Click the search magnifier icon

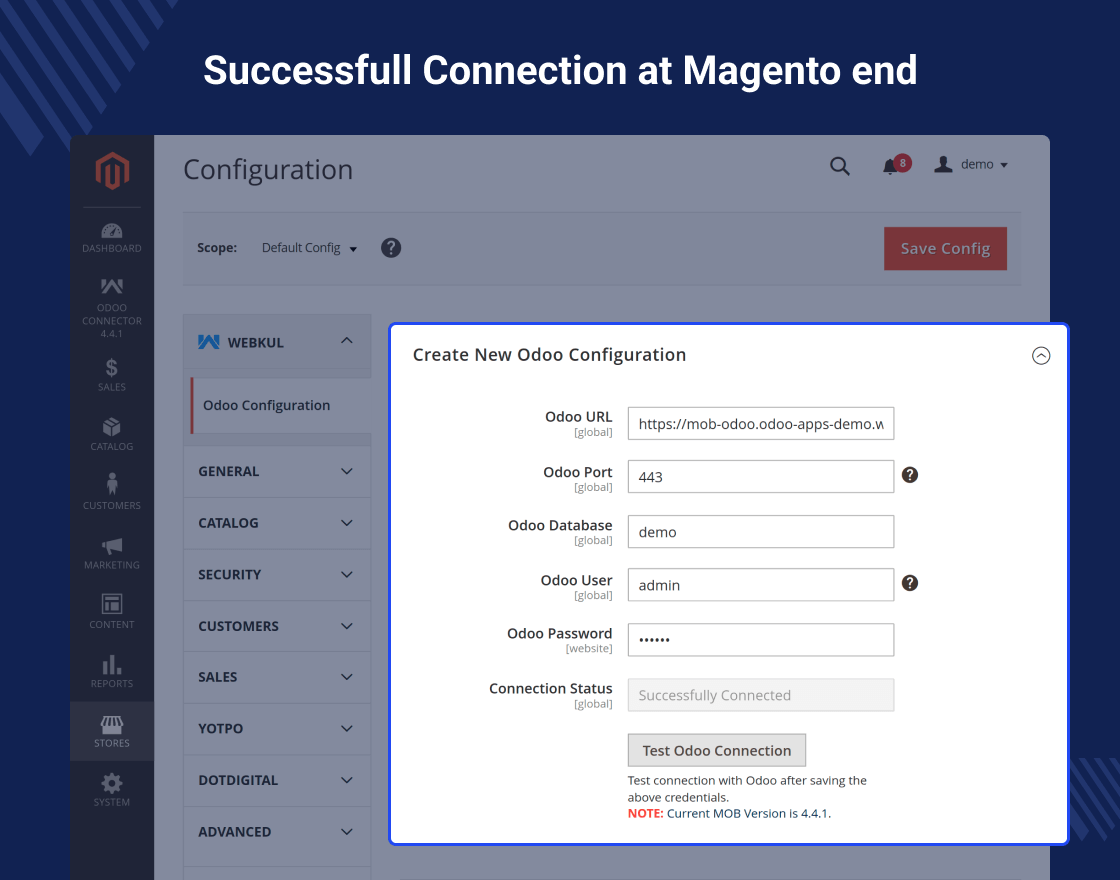tap(840, 166)
